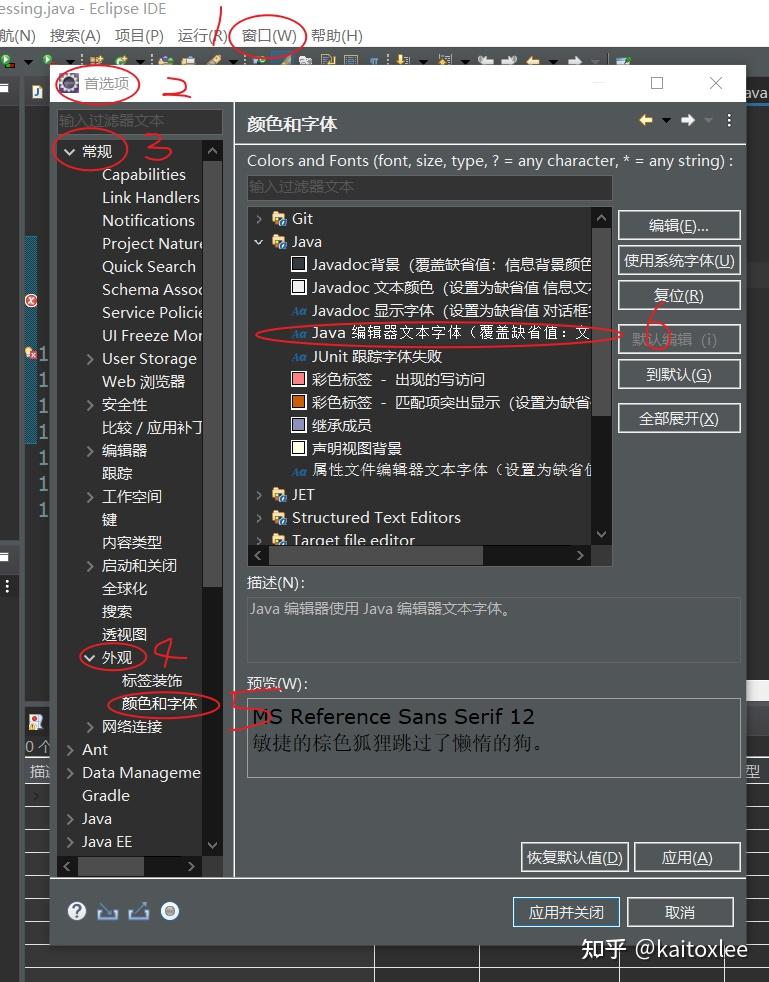Select the Javadoc 文本颜色 white swatch
The width and height of the screenshot is (769, 982).
299,287
